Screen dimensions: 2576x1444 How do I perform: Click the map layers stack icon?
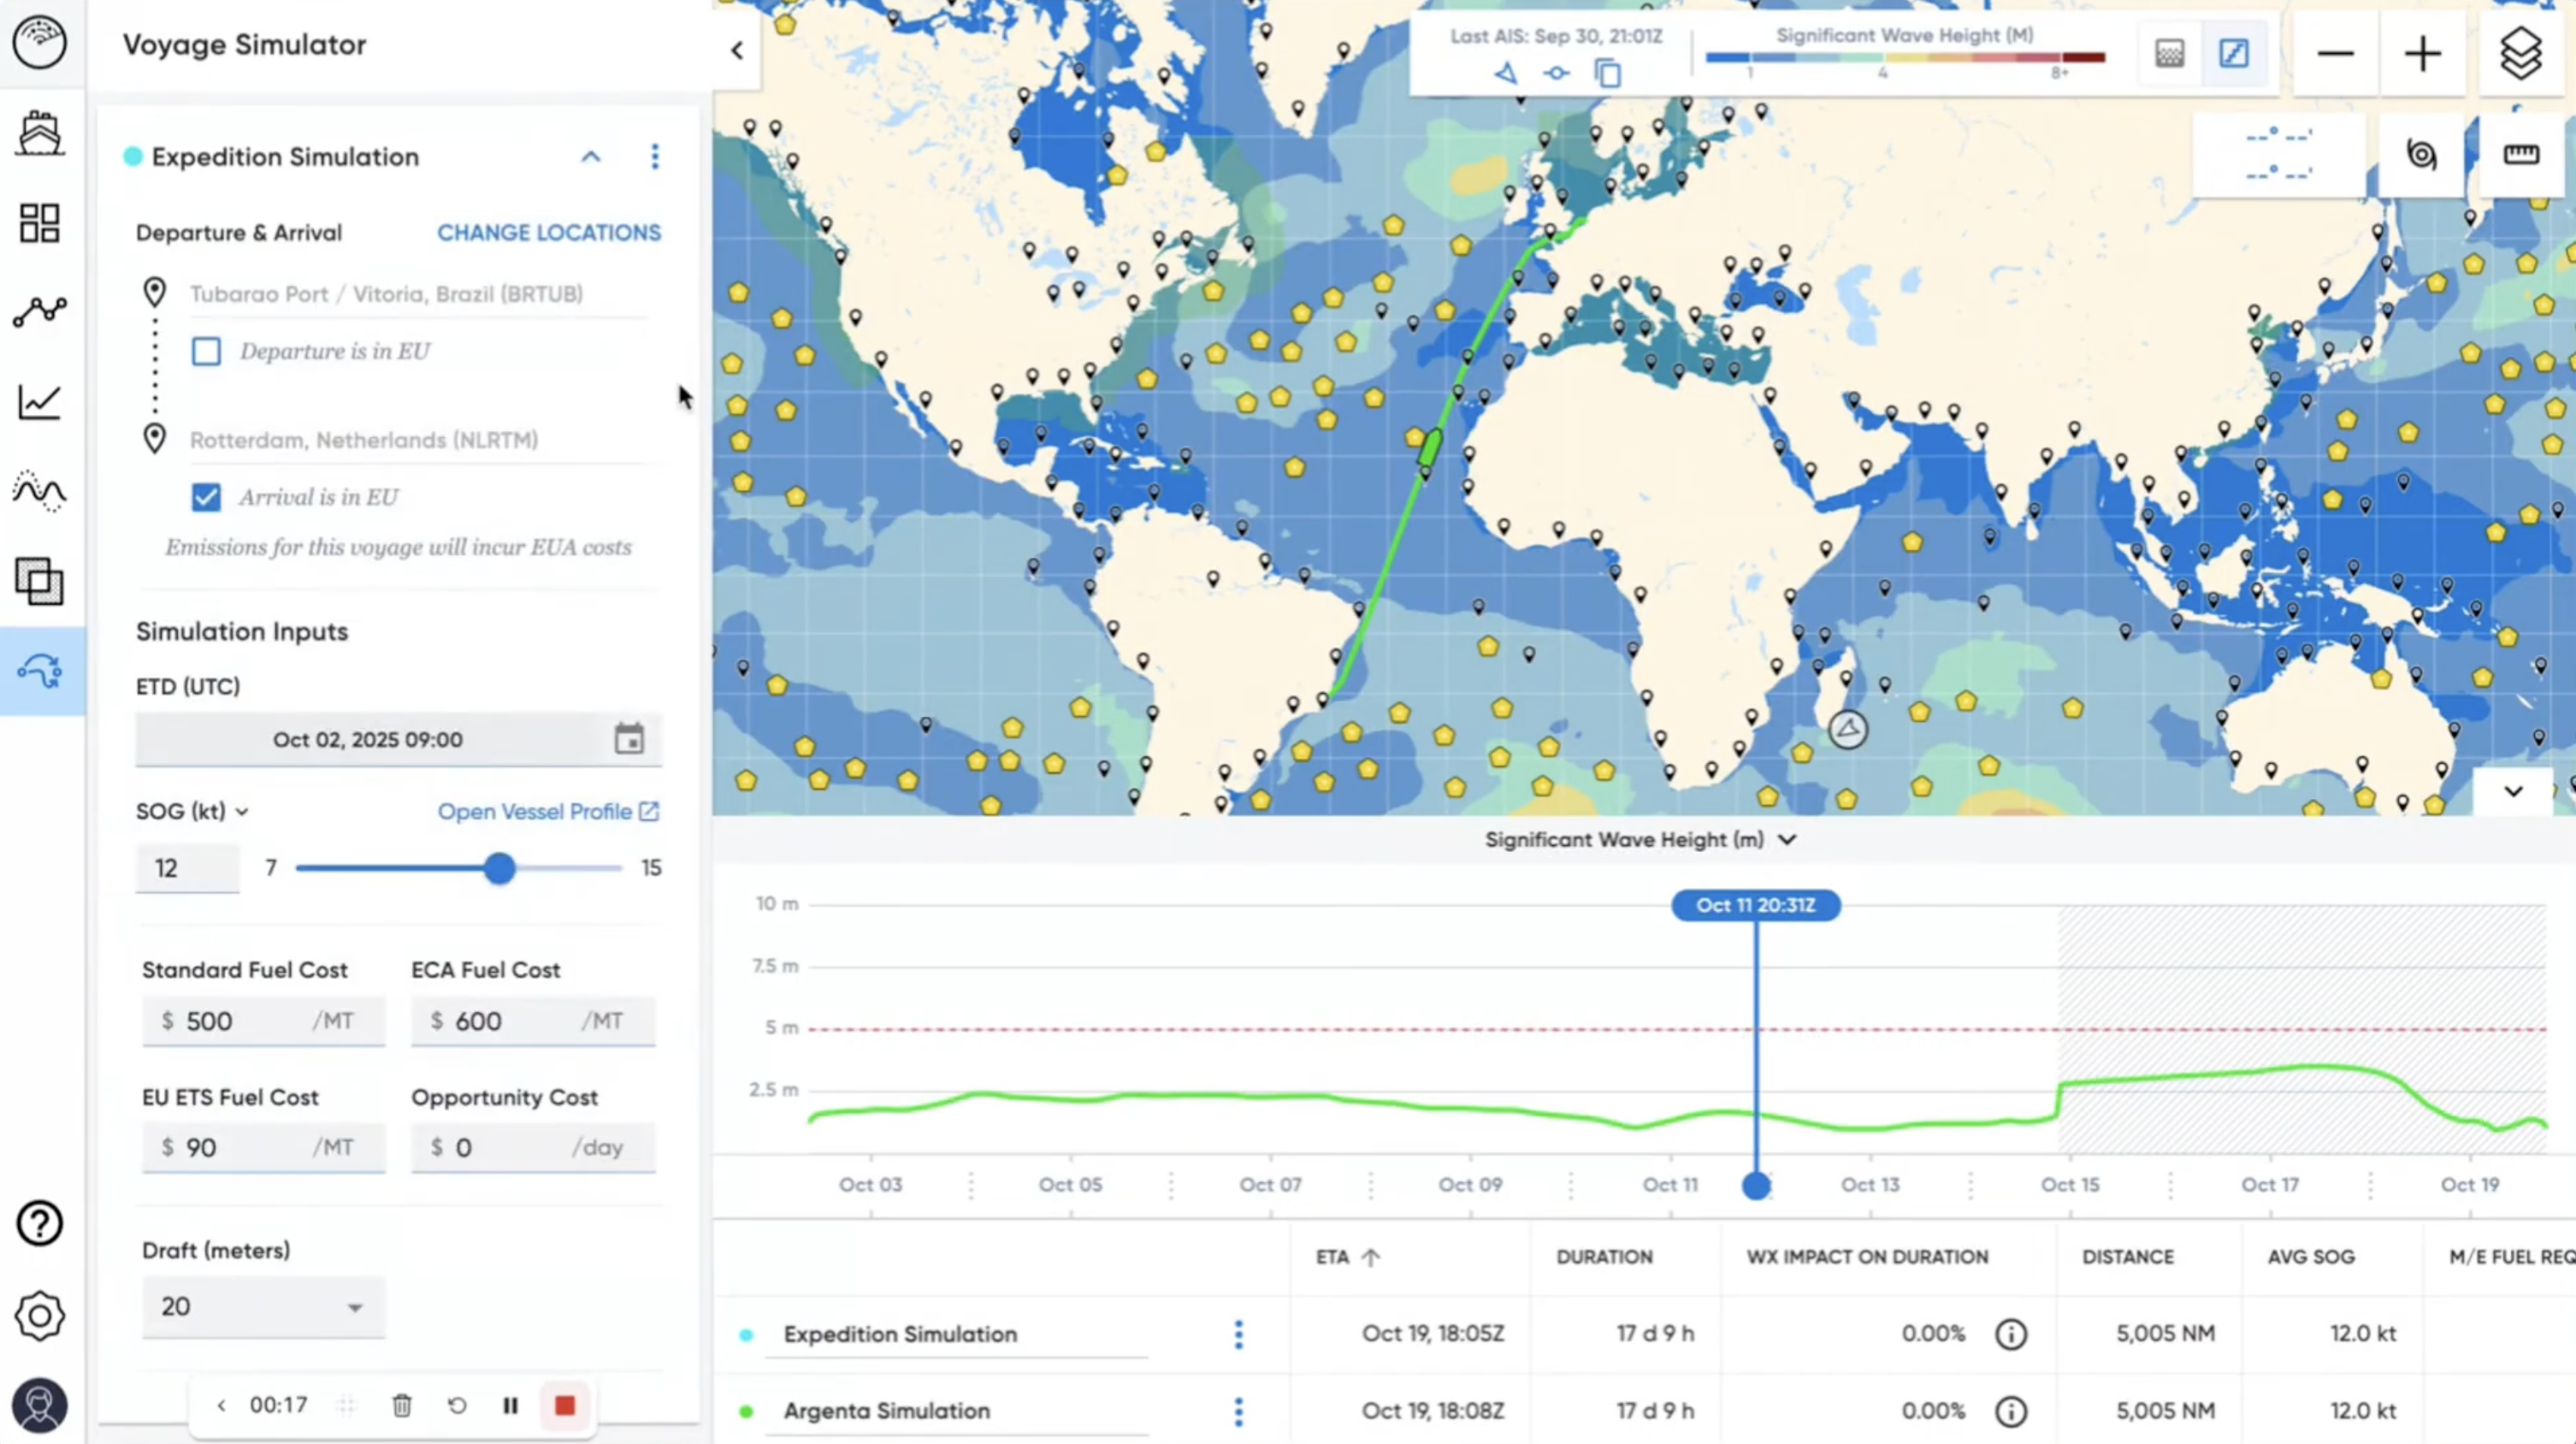(x=2520, y=53)
